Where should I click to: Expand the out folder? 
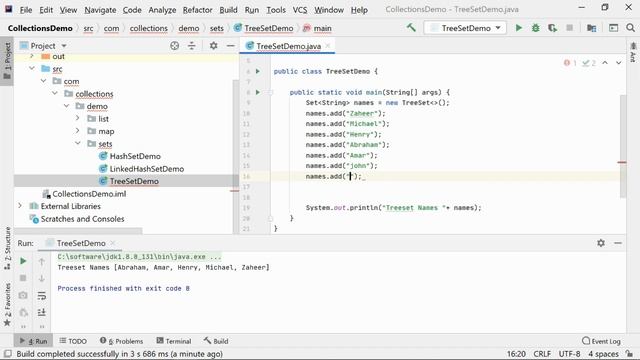click(32, 56)
